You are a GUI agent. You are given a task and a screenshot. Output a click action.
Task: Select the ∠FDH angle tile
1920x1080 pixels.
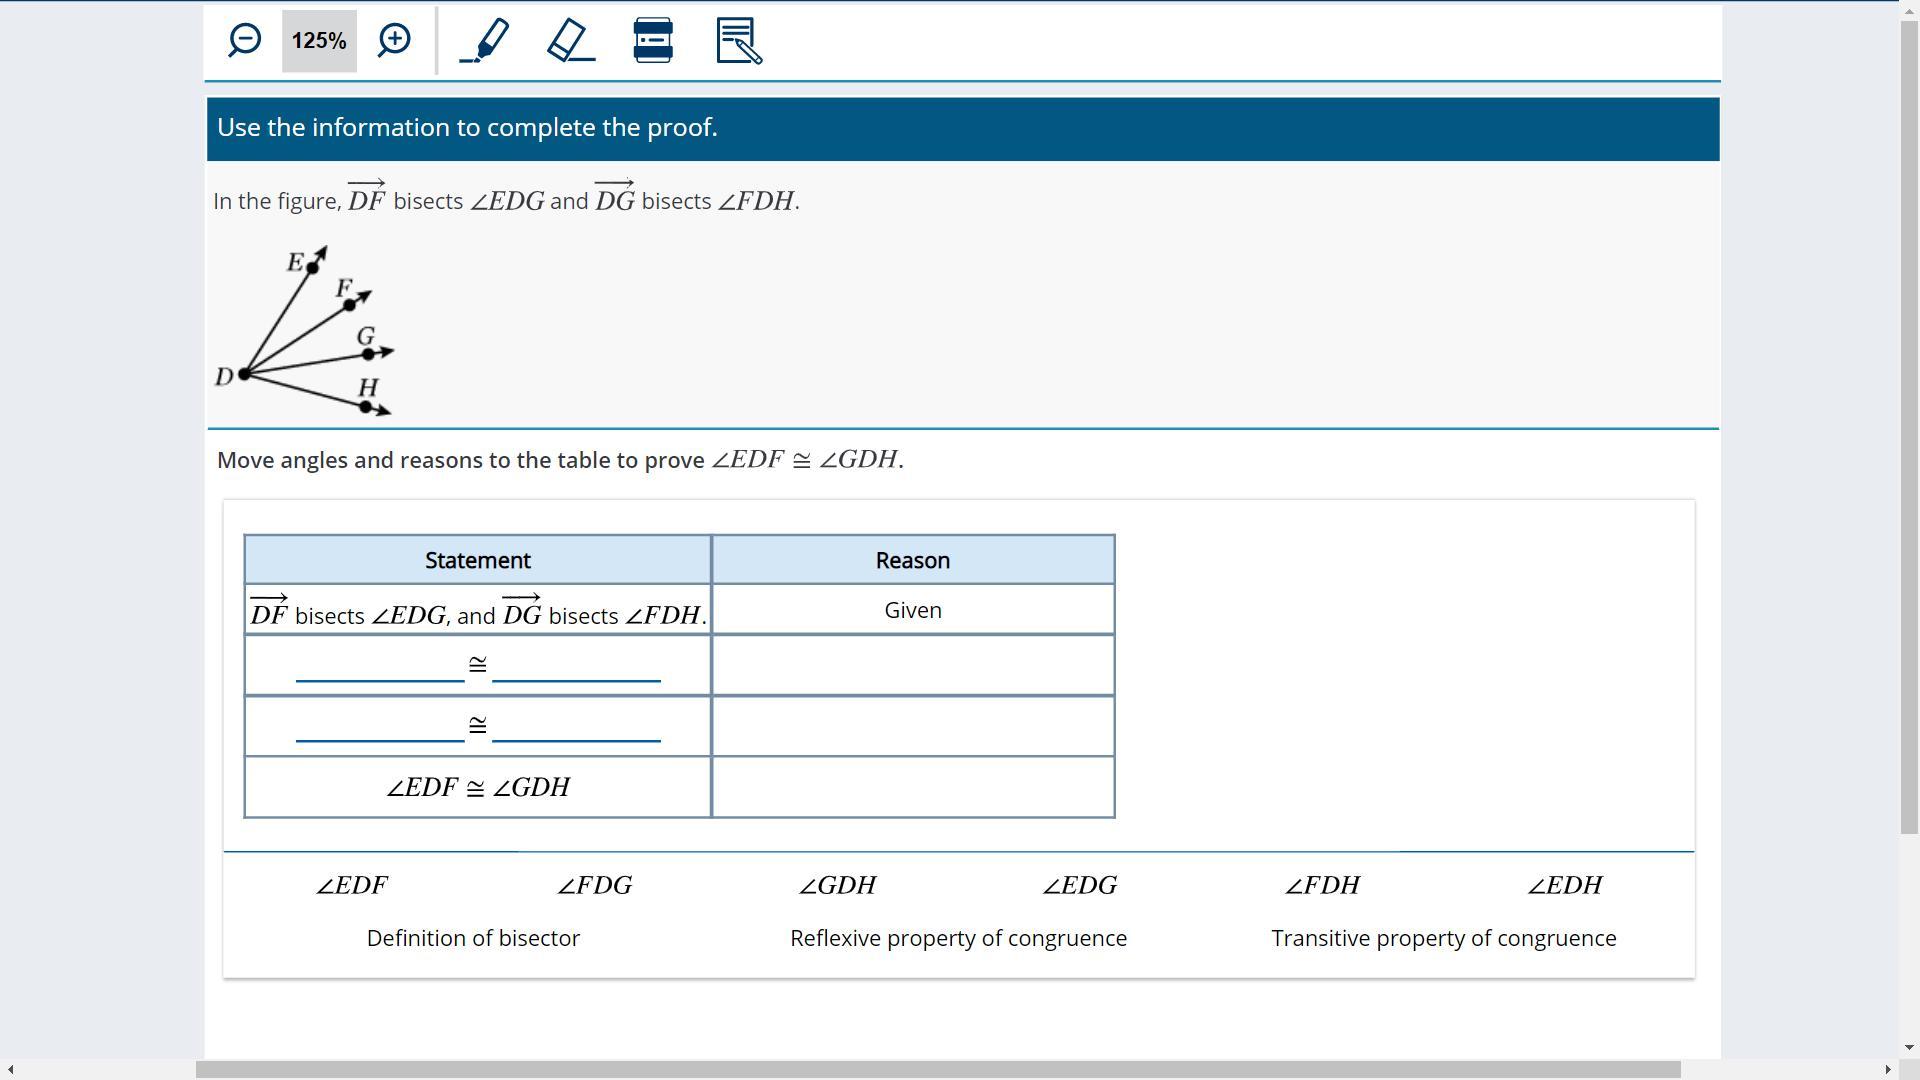point(1322,886)
